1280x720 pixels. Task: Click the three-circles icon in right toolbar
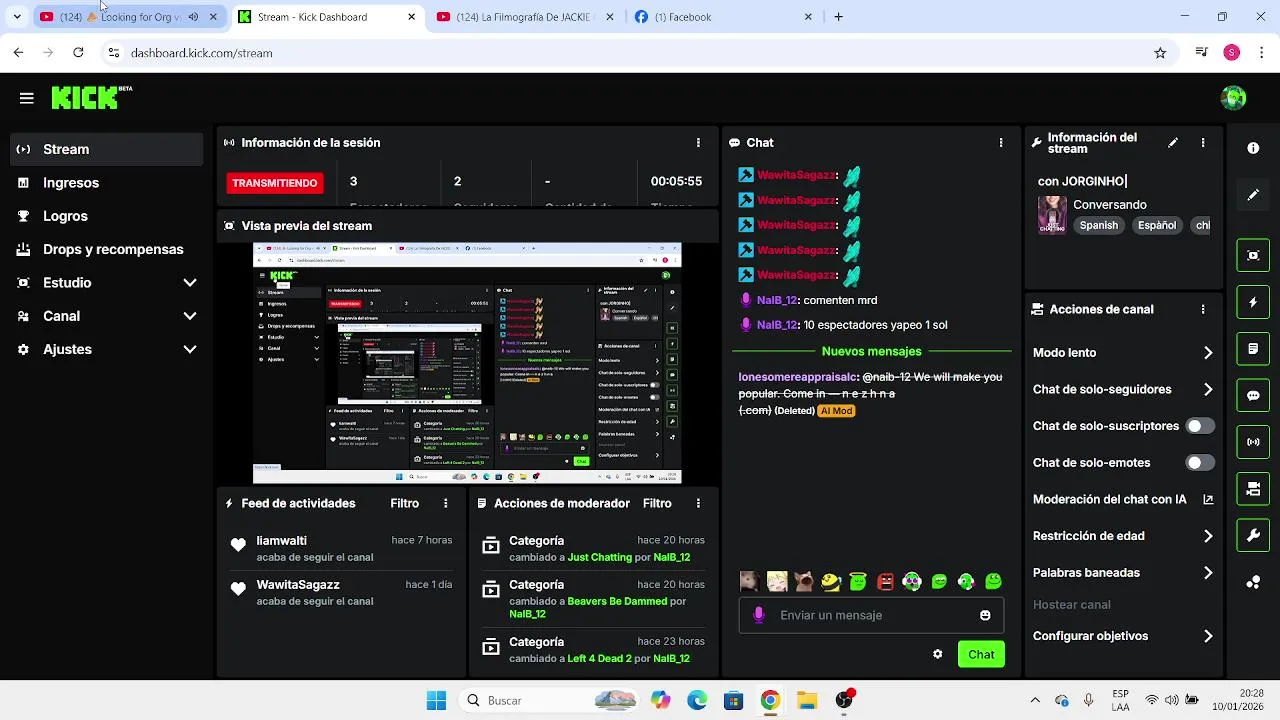[x=1253, y=582]
